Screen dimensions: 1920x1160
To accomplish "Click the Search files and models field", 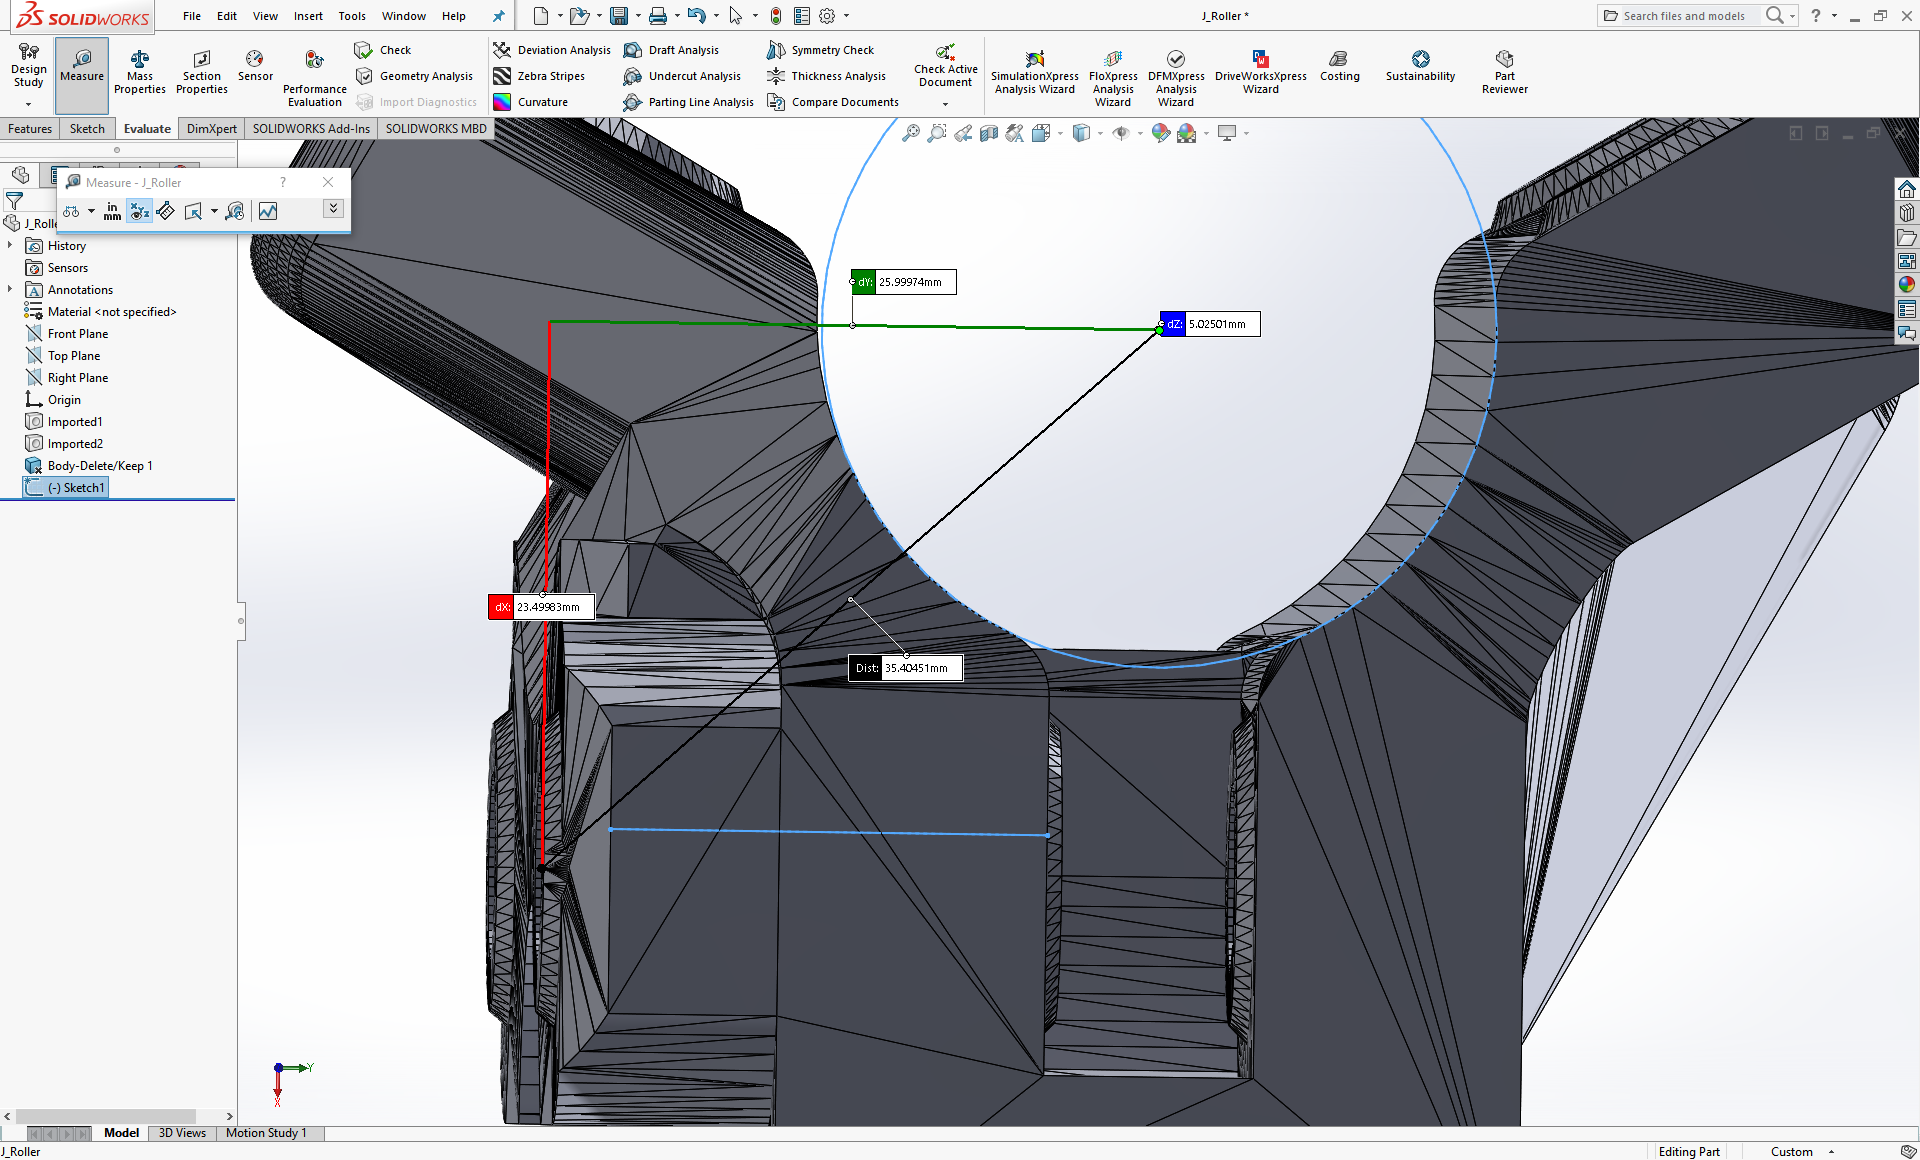I will click(1683, 16).
